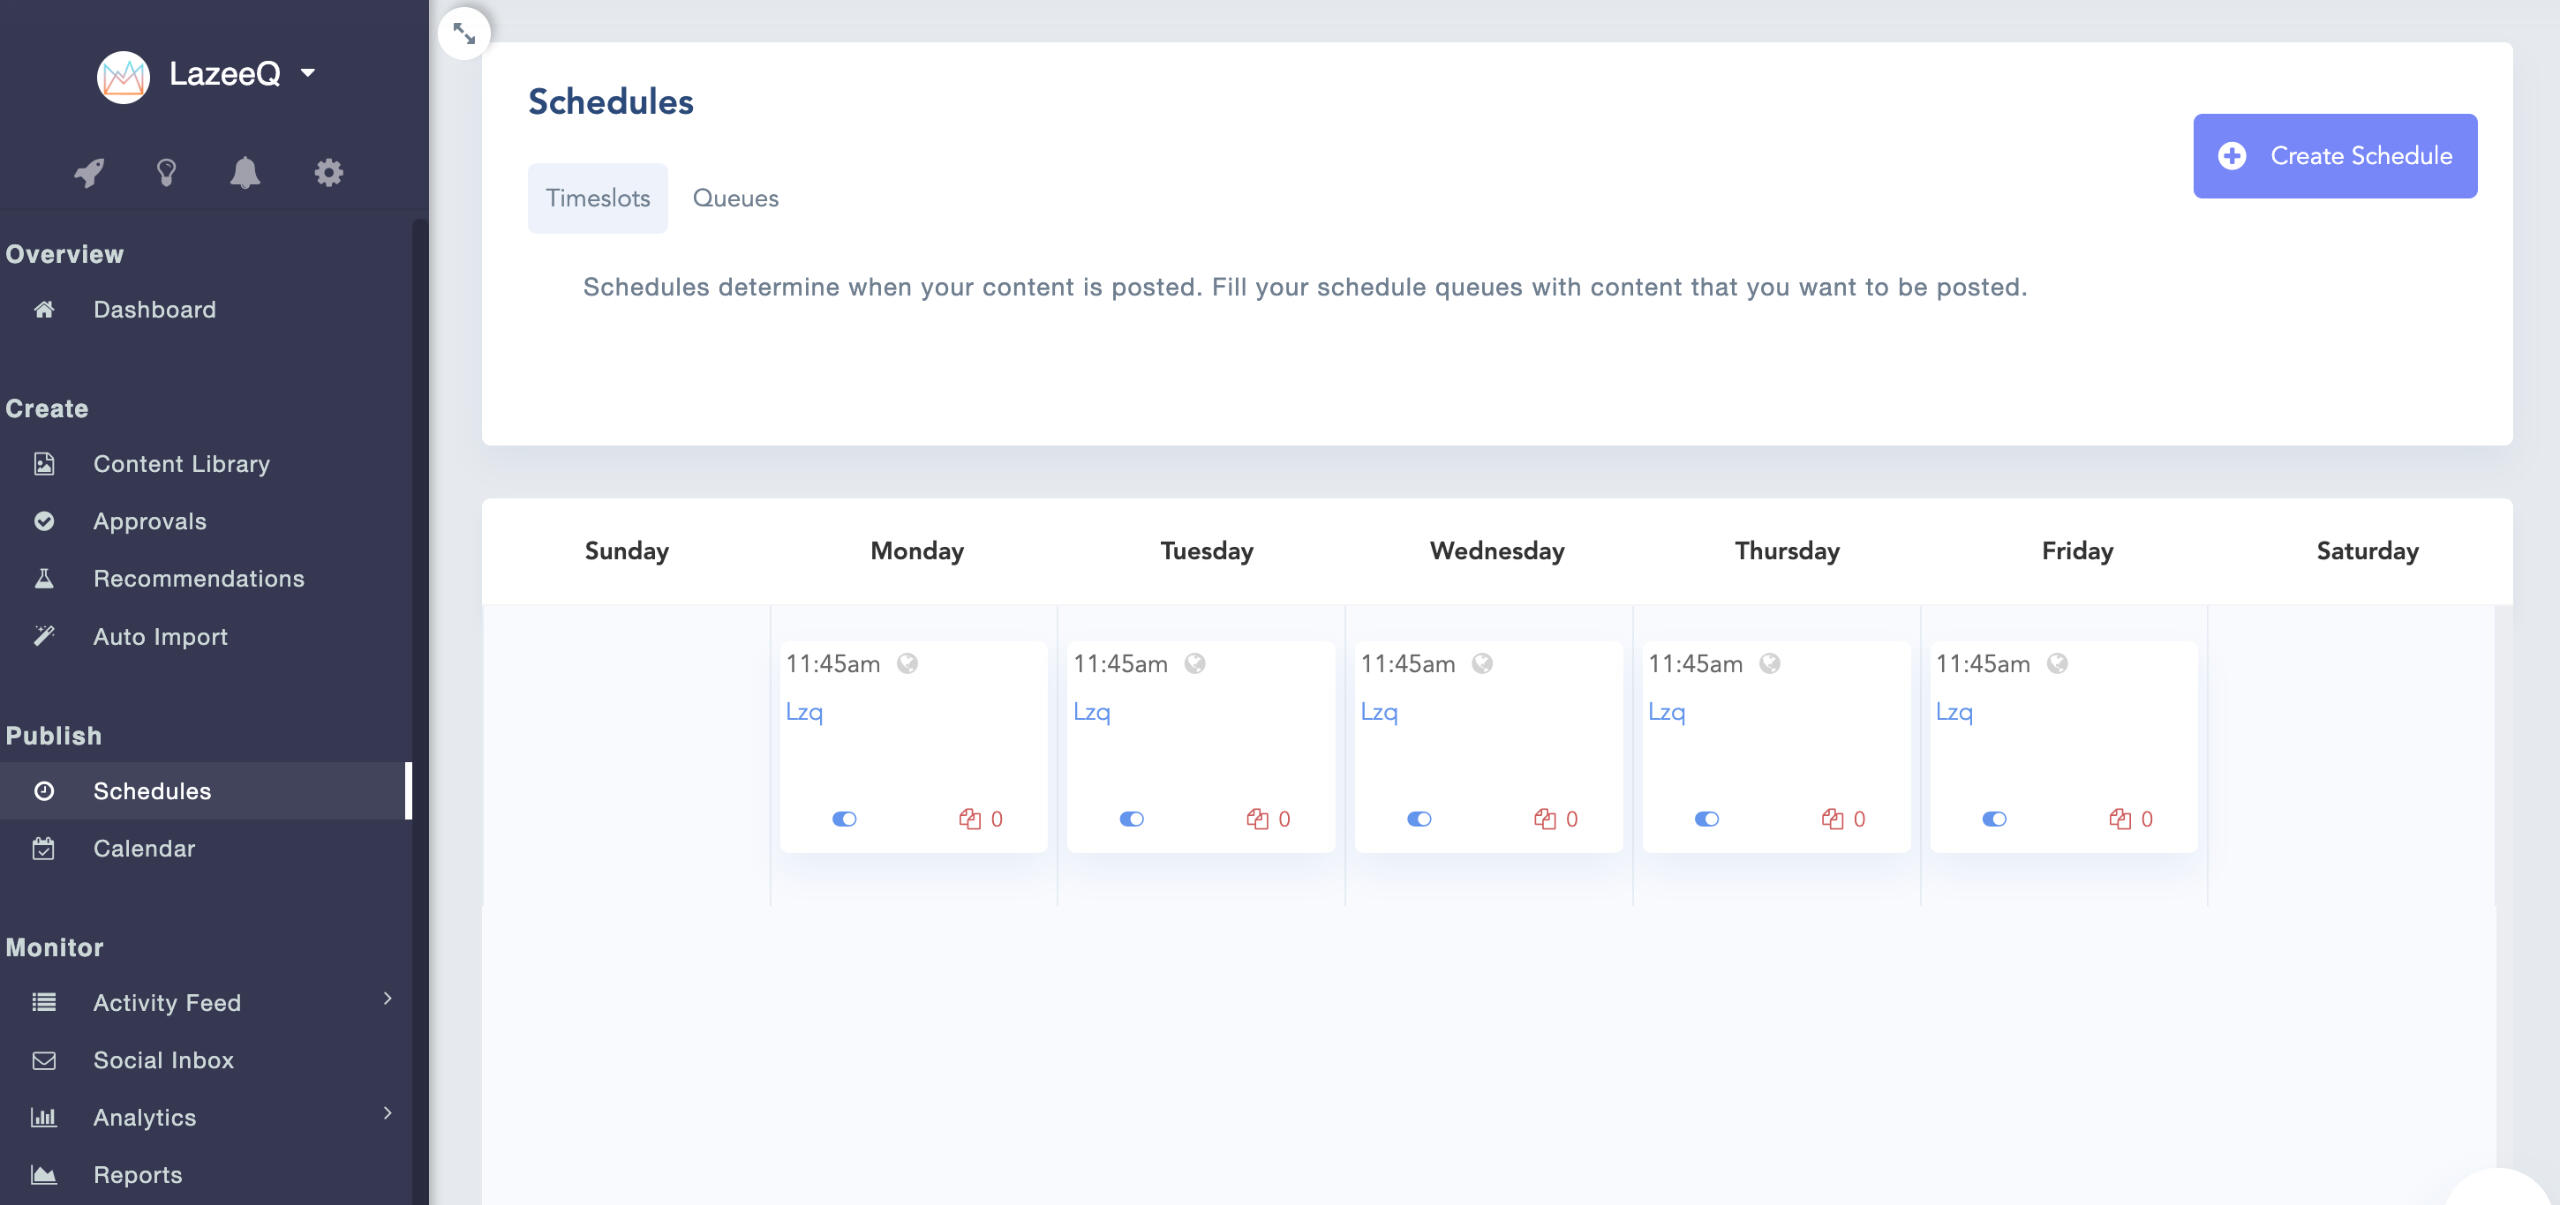
Task: Open the Lzq link in Wednesday timeslot
Action: [x=1379, y=712]
